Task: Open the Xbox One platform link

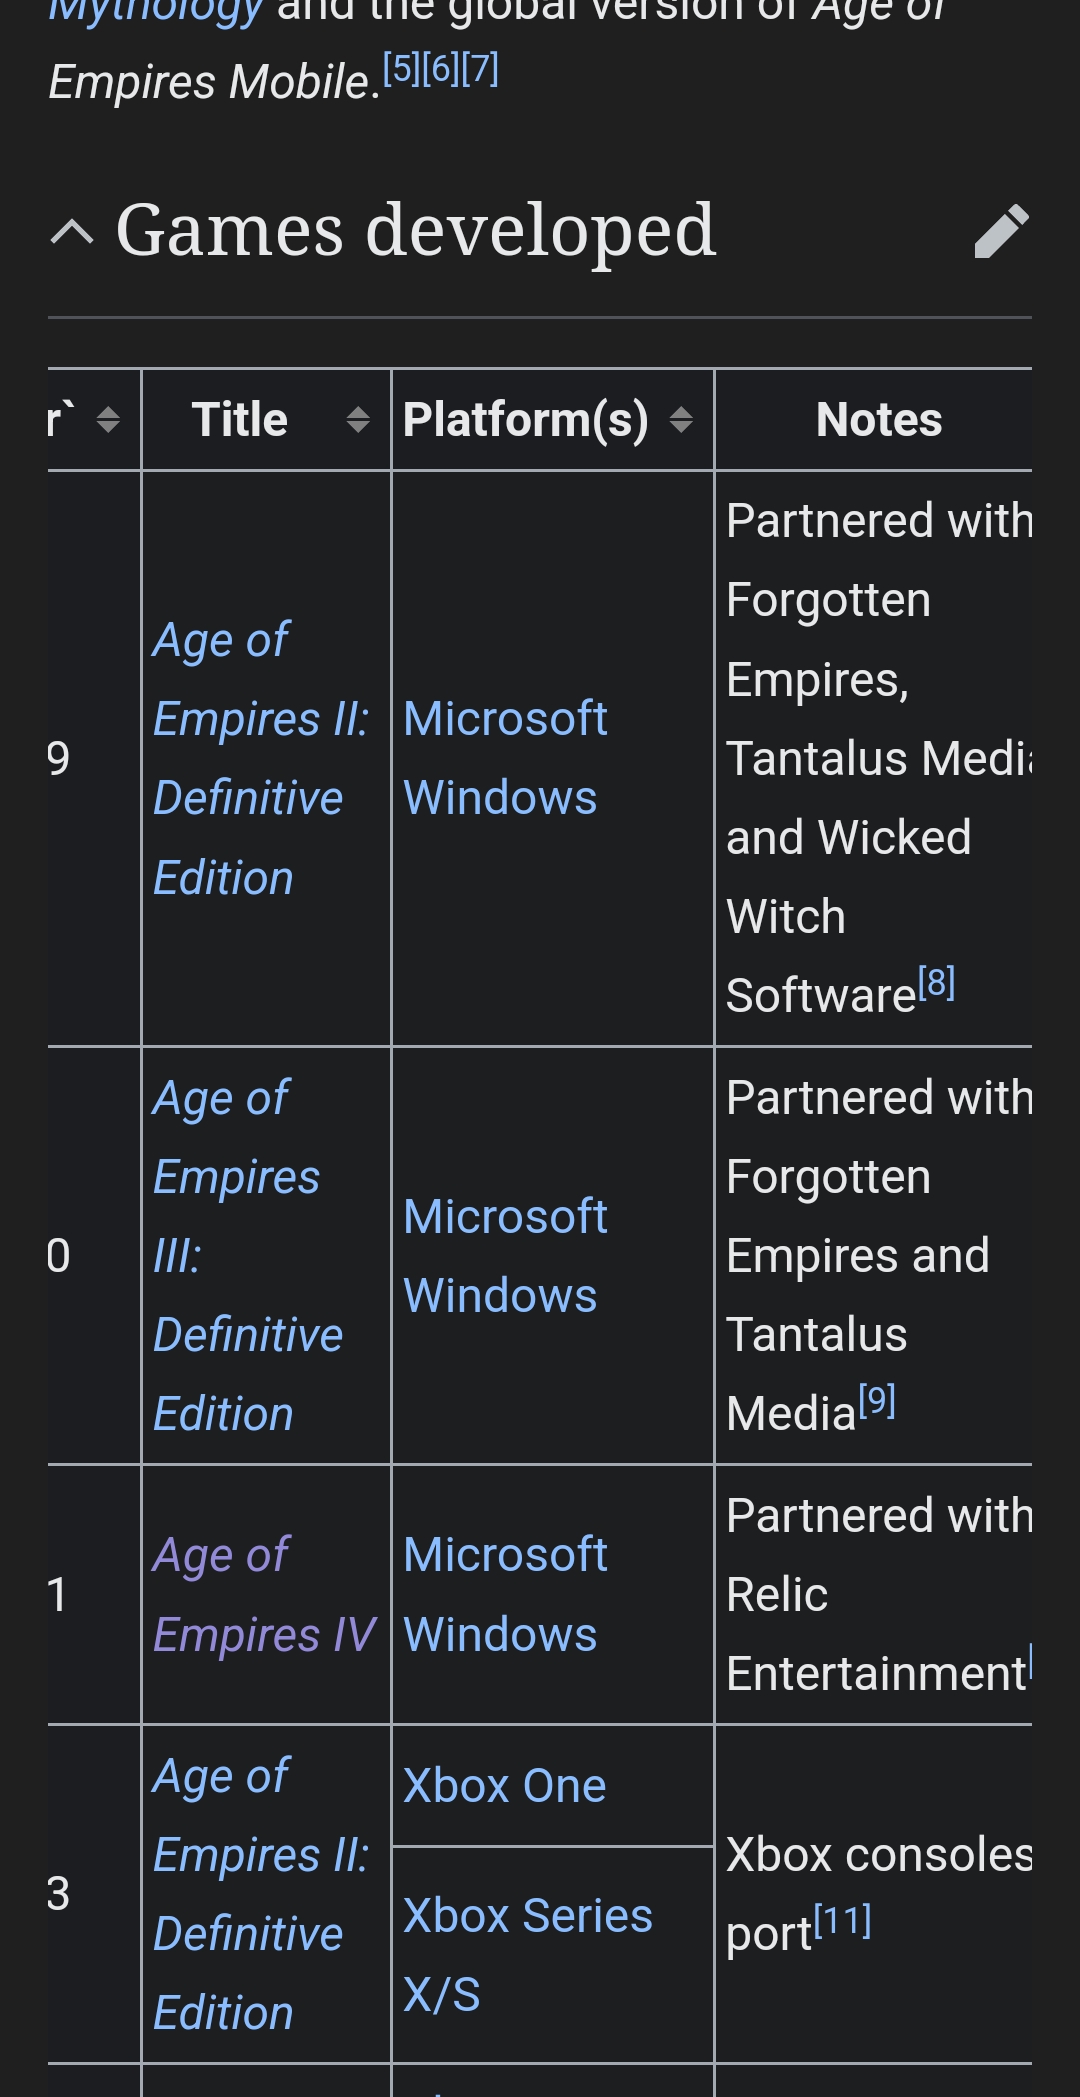Action: [505, 1786]
